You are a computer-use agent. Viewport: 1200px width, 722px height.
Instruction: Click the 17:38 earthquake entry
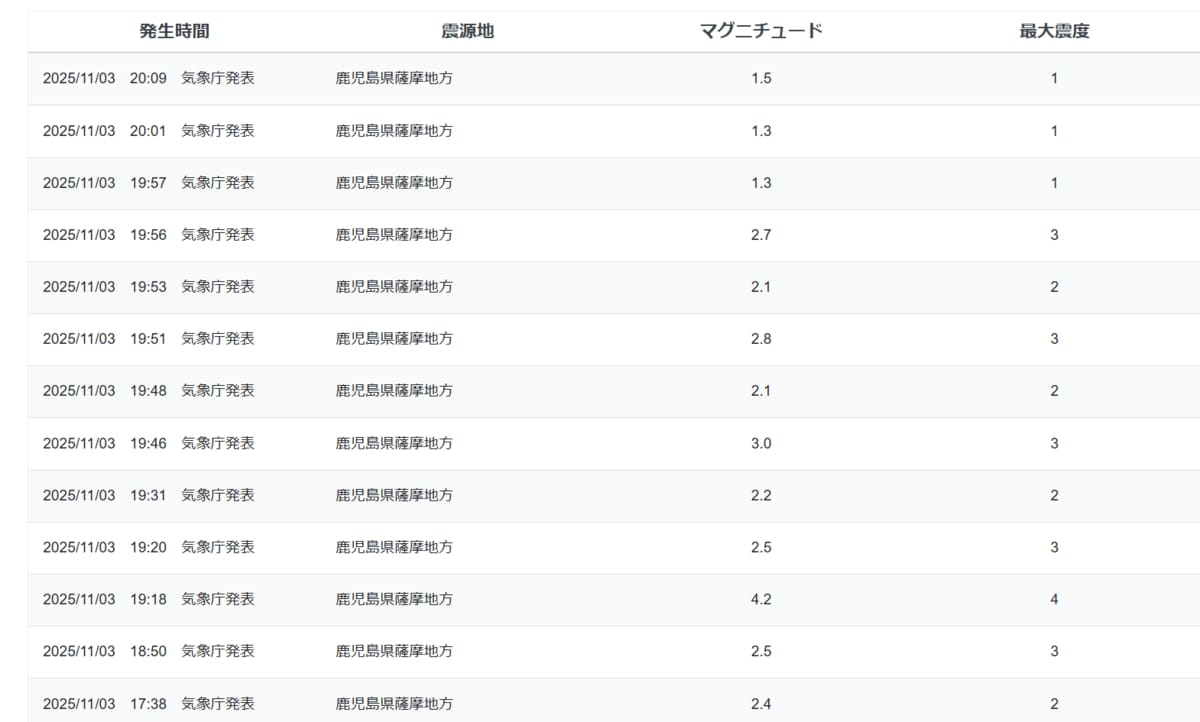coord(148,704)
